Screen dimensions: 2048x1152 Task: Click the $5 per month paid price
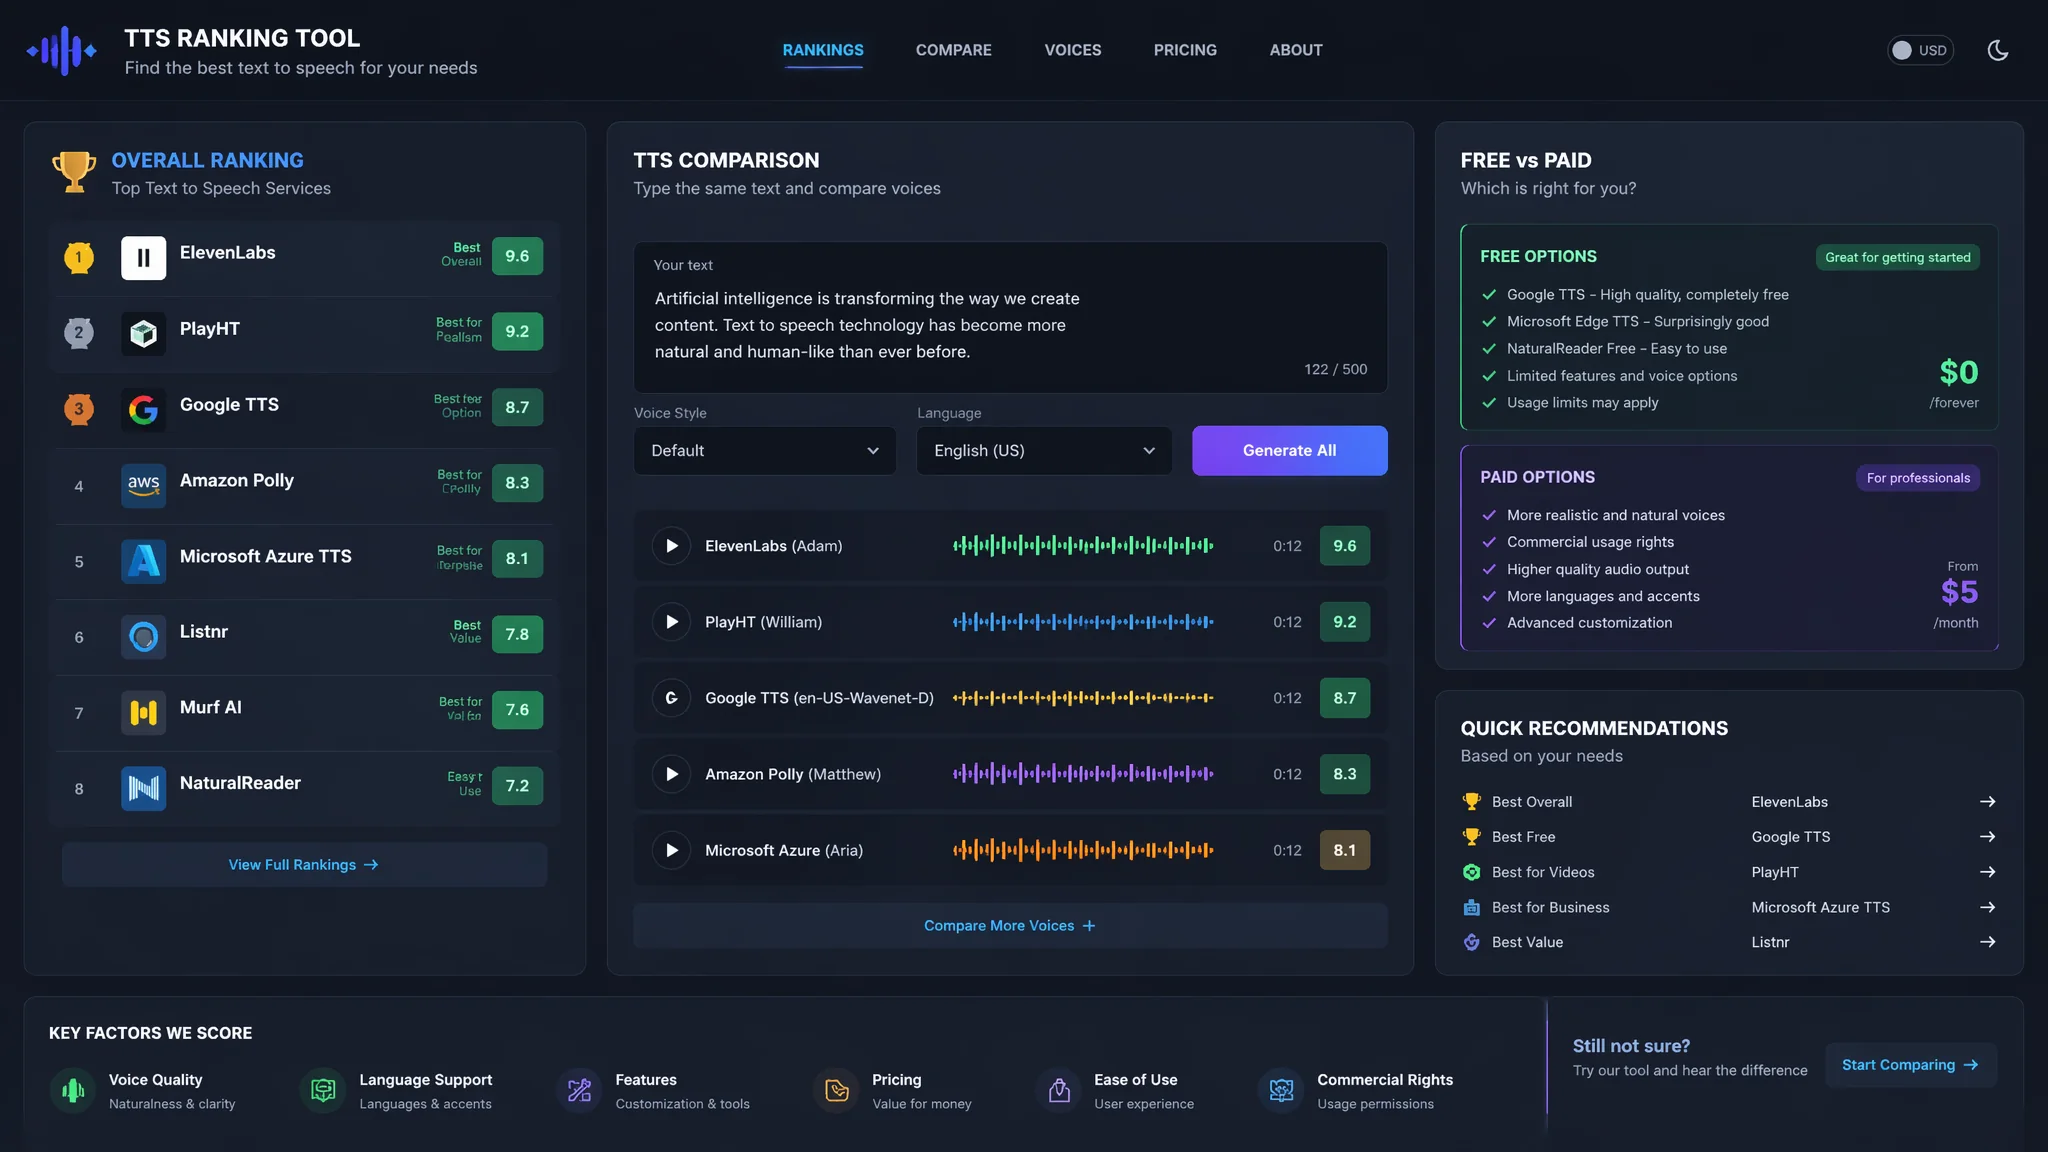click(1959, 593)
